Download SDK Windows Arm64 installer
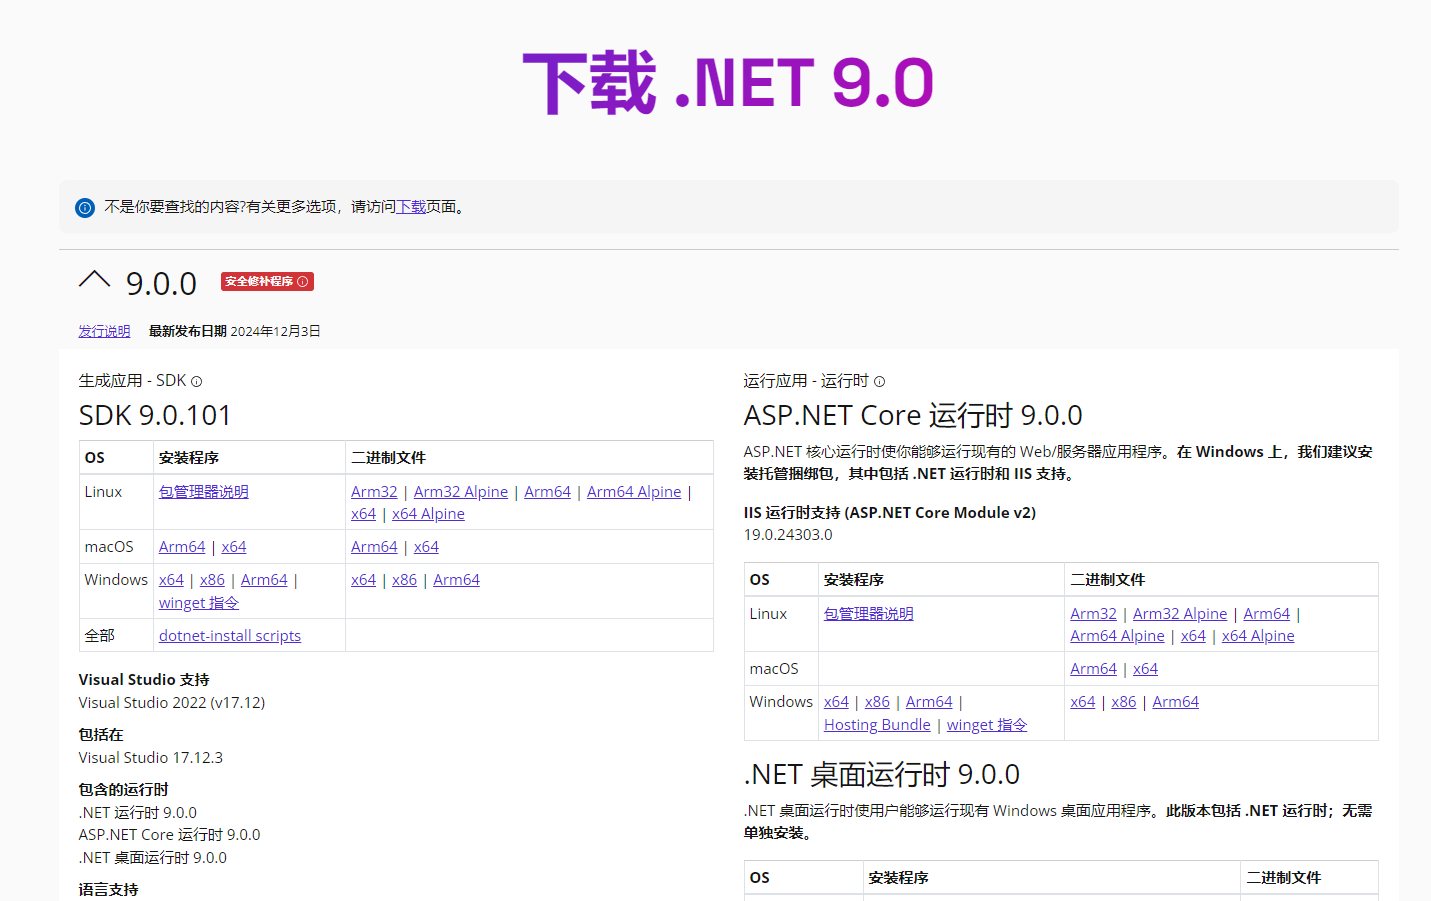The image size is (1431, 901). 264,580
